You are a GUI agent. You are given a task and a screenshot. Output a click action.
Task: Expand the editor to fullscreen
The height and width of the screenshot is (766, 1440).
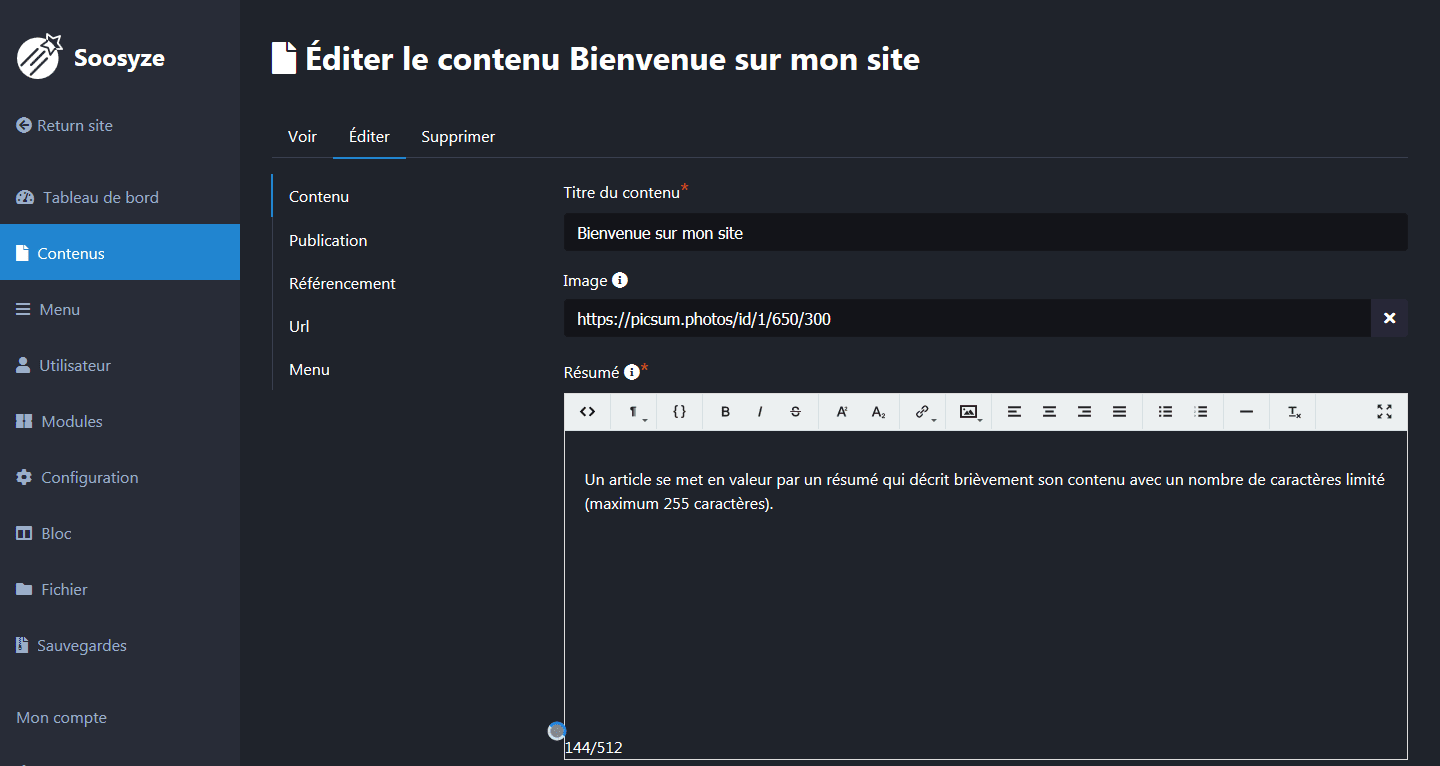click(x=1384, y=412)
